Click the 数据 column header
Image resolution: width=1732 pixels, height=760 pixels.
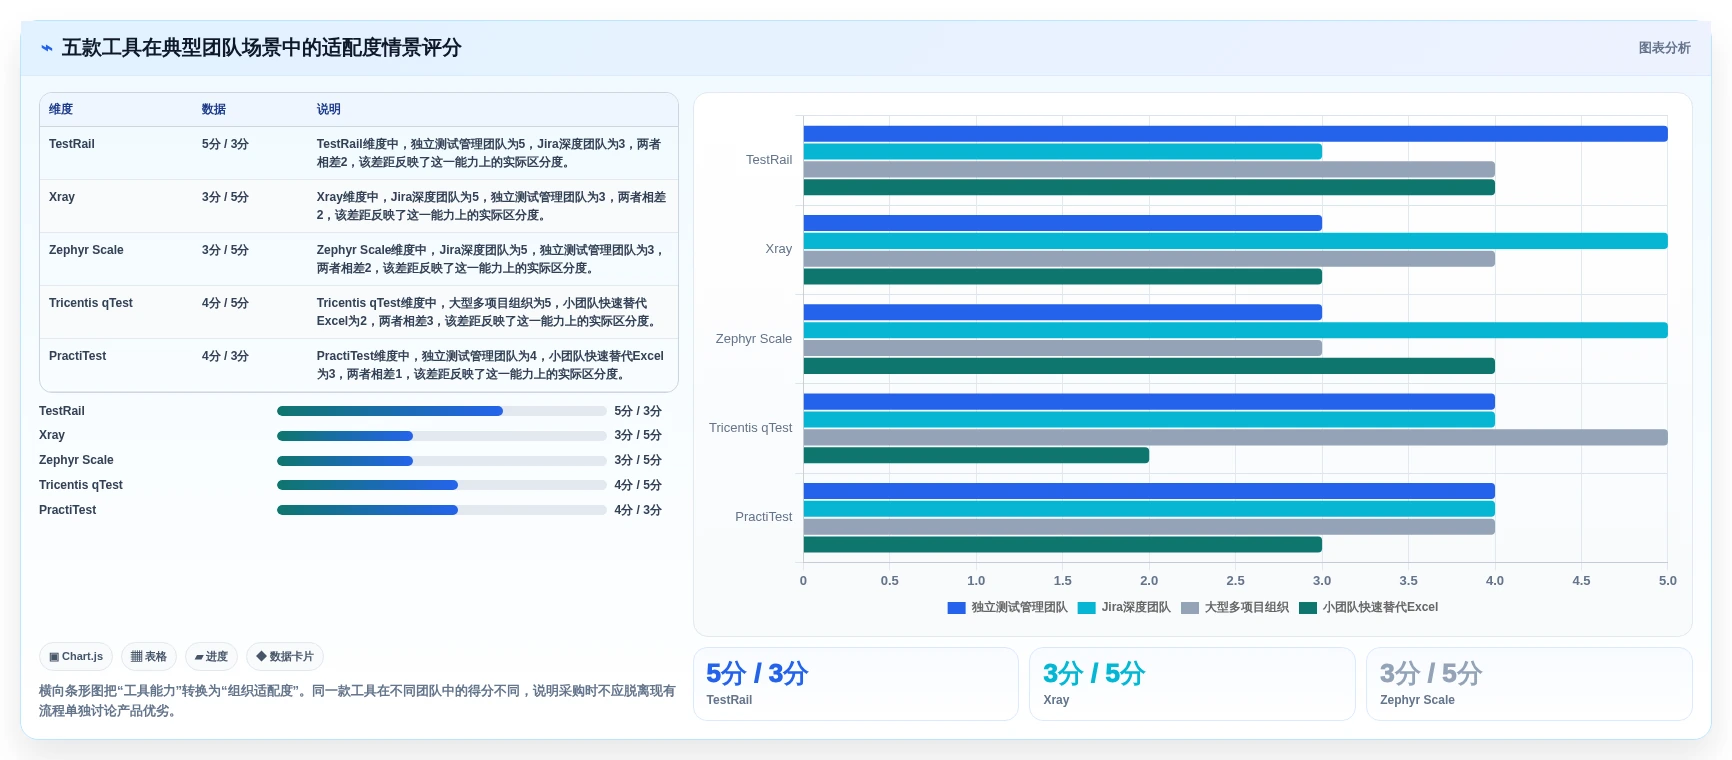coord(214,110)
